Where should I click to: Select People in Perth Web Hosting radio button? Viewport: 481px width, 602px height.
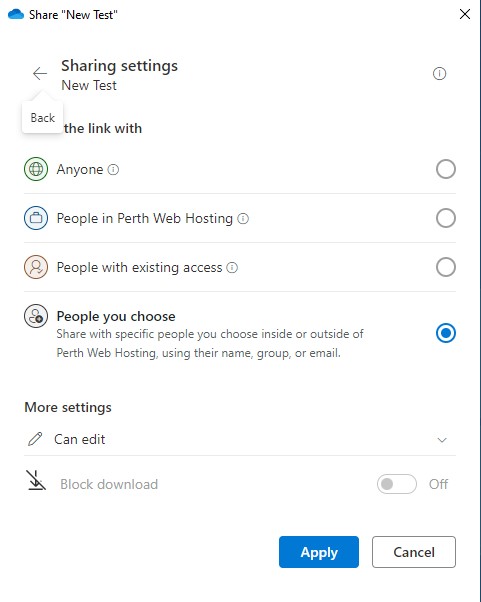446,218
